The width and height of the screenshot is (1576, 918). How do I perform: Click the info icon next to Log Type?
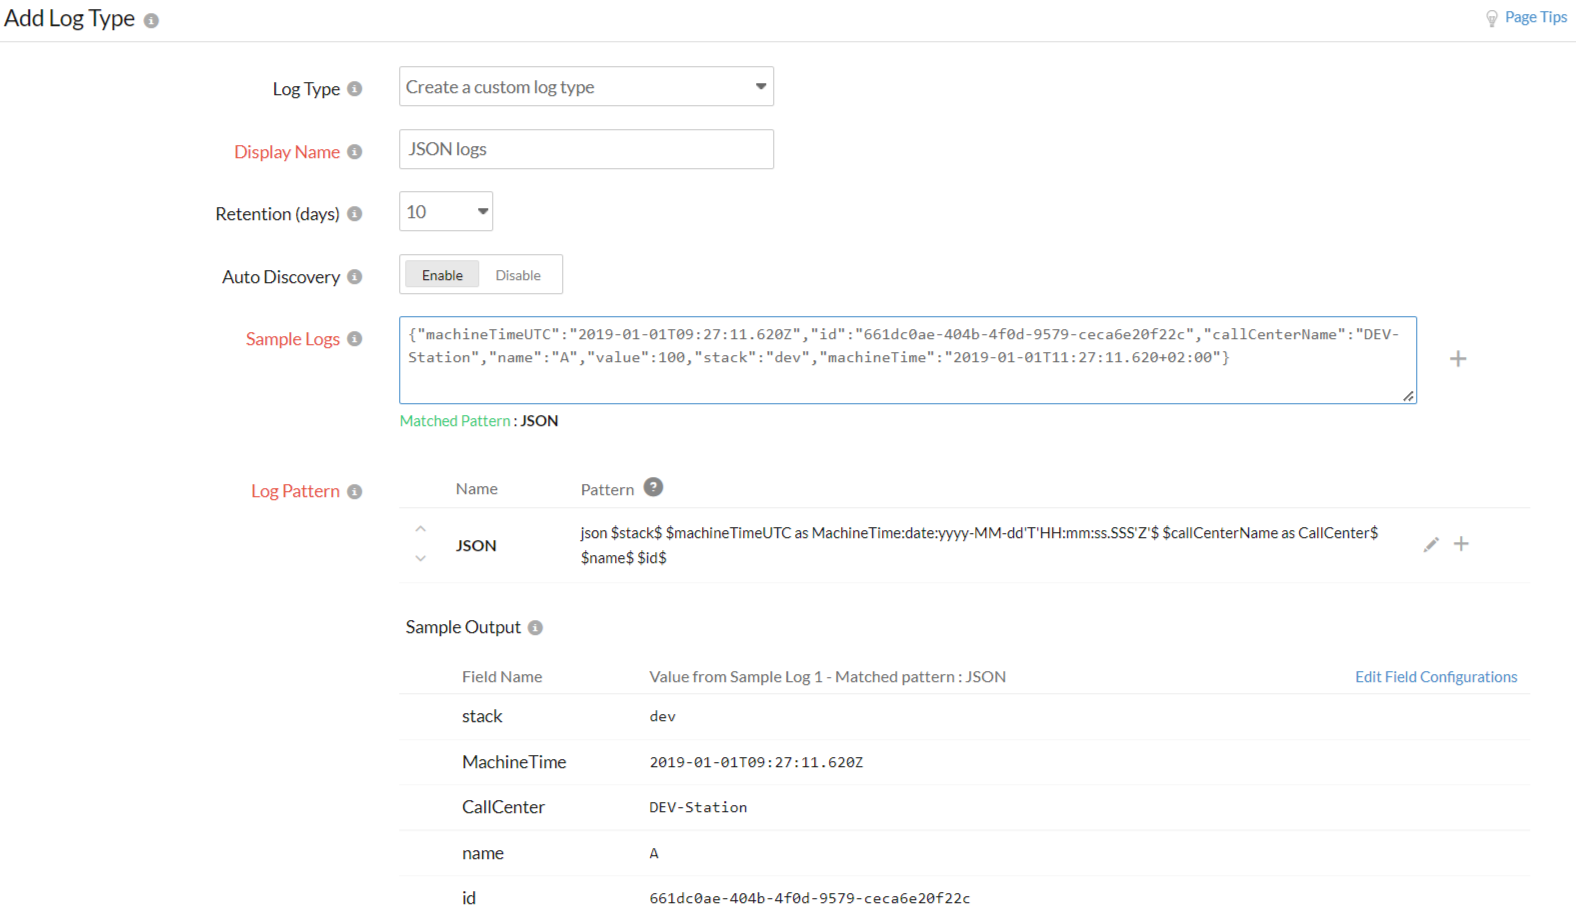(354, 89)
